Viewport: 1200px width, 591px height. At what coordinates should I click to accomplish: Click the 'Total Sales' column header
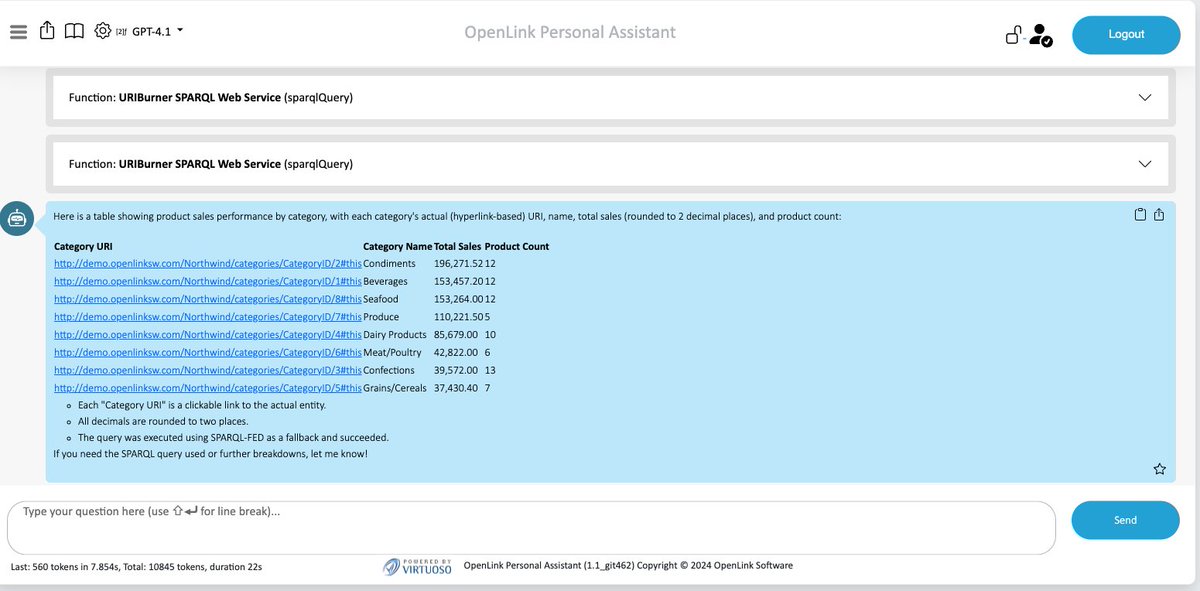coord(457,246)
